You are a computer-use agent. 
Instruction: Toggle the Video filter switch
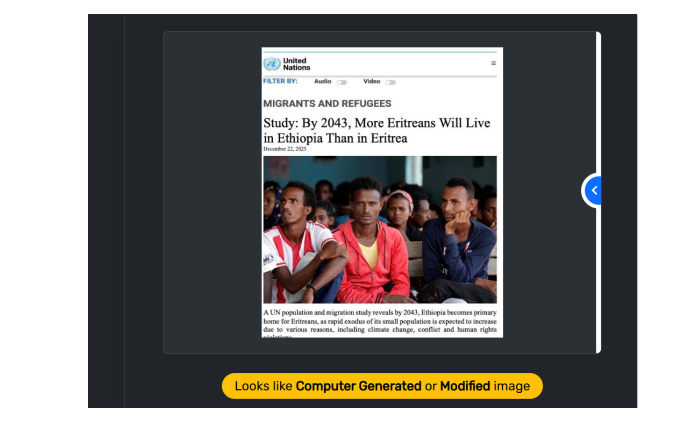coord(390,82)
